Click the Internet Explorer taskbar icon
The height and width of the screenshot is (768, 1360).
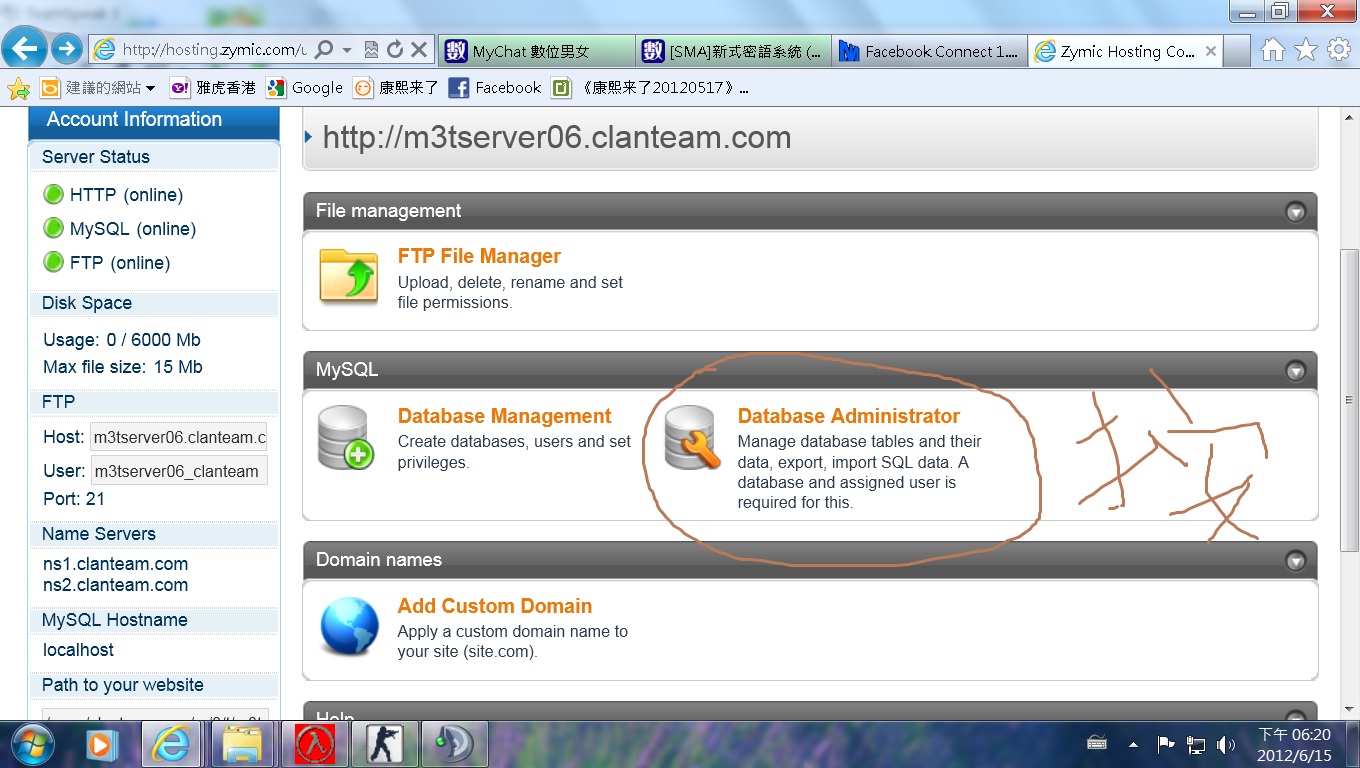(x=172, y=744)
